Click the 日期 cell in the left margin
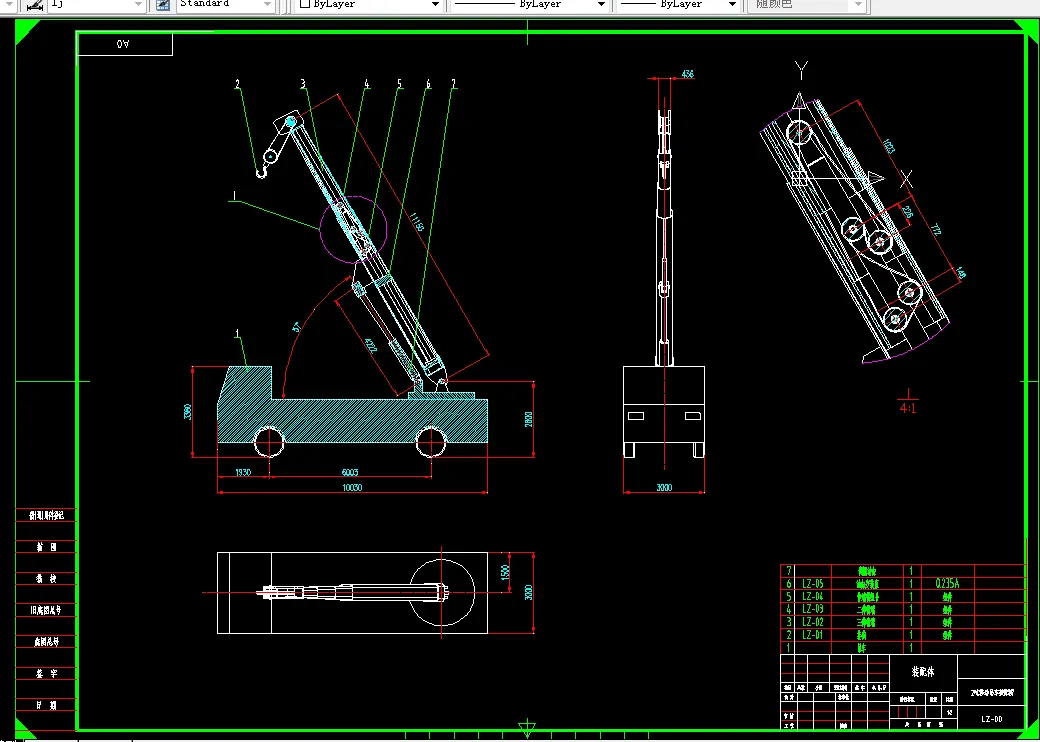Viewport: 1040px width, 742px height. point(46,705)
